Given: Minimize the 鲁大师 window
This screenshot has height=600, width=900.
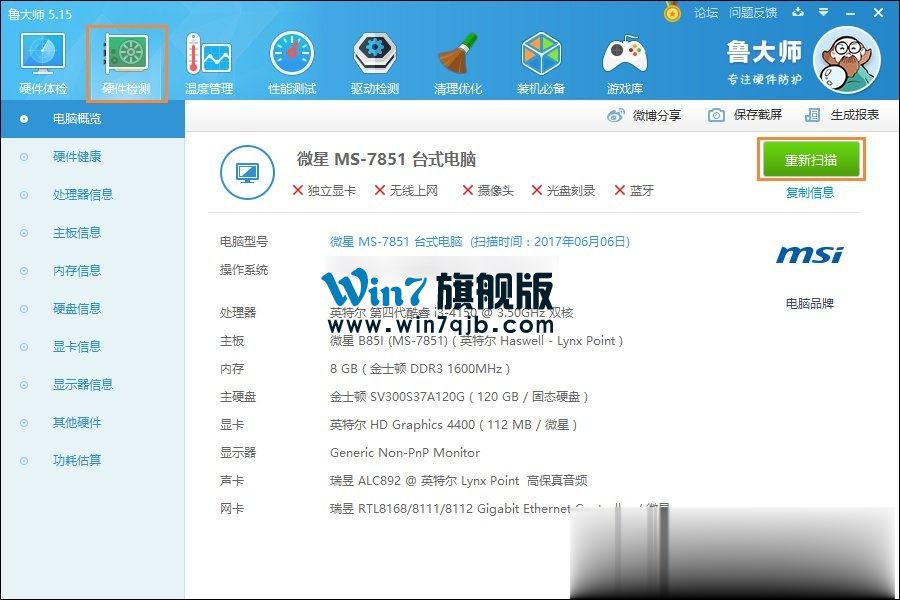Looking at the screenshot, I should [851, 13].
